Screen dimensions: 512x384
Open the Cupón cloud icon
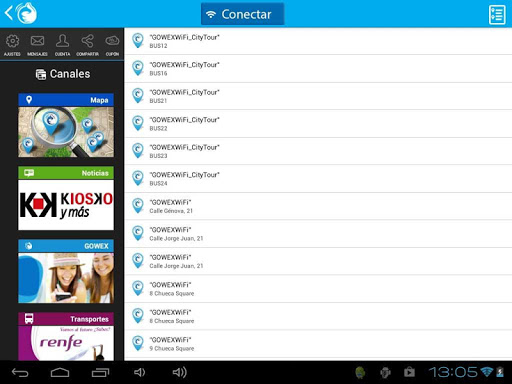(112, 45)
